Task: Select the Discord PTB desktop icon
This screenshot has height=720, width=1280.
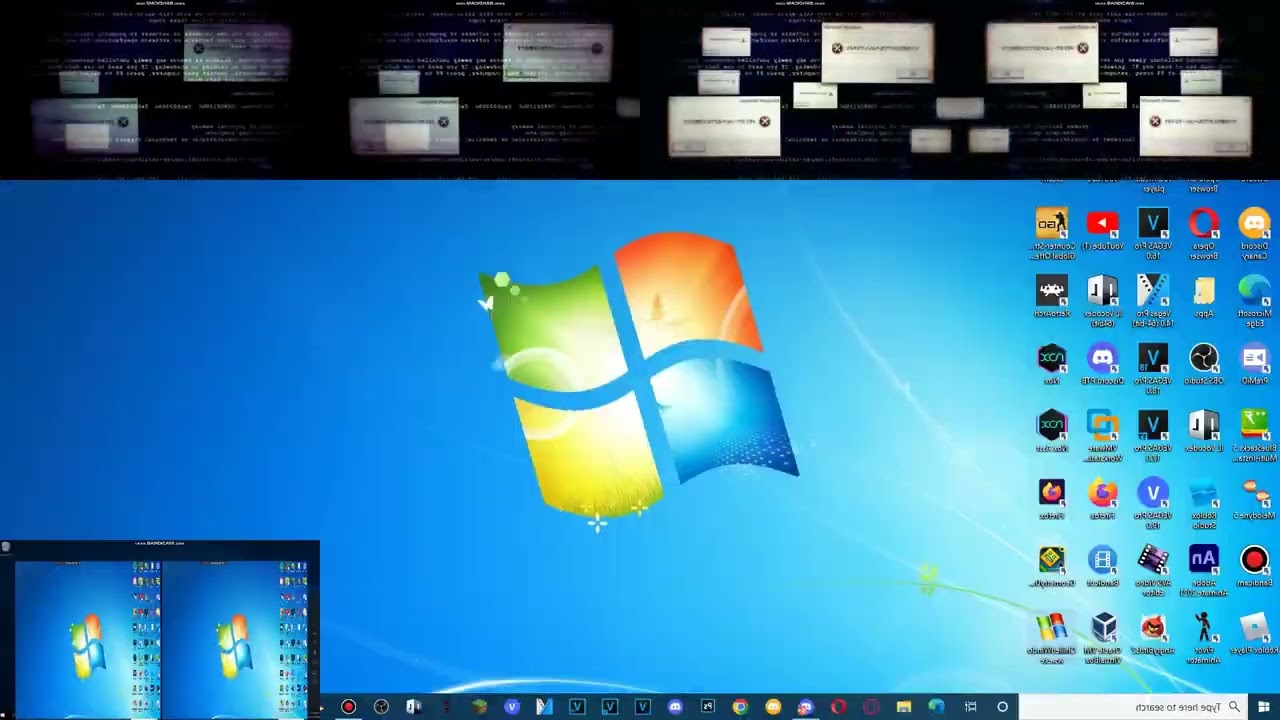Action: pyautogui.click(x=1102, y=364)
